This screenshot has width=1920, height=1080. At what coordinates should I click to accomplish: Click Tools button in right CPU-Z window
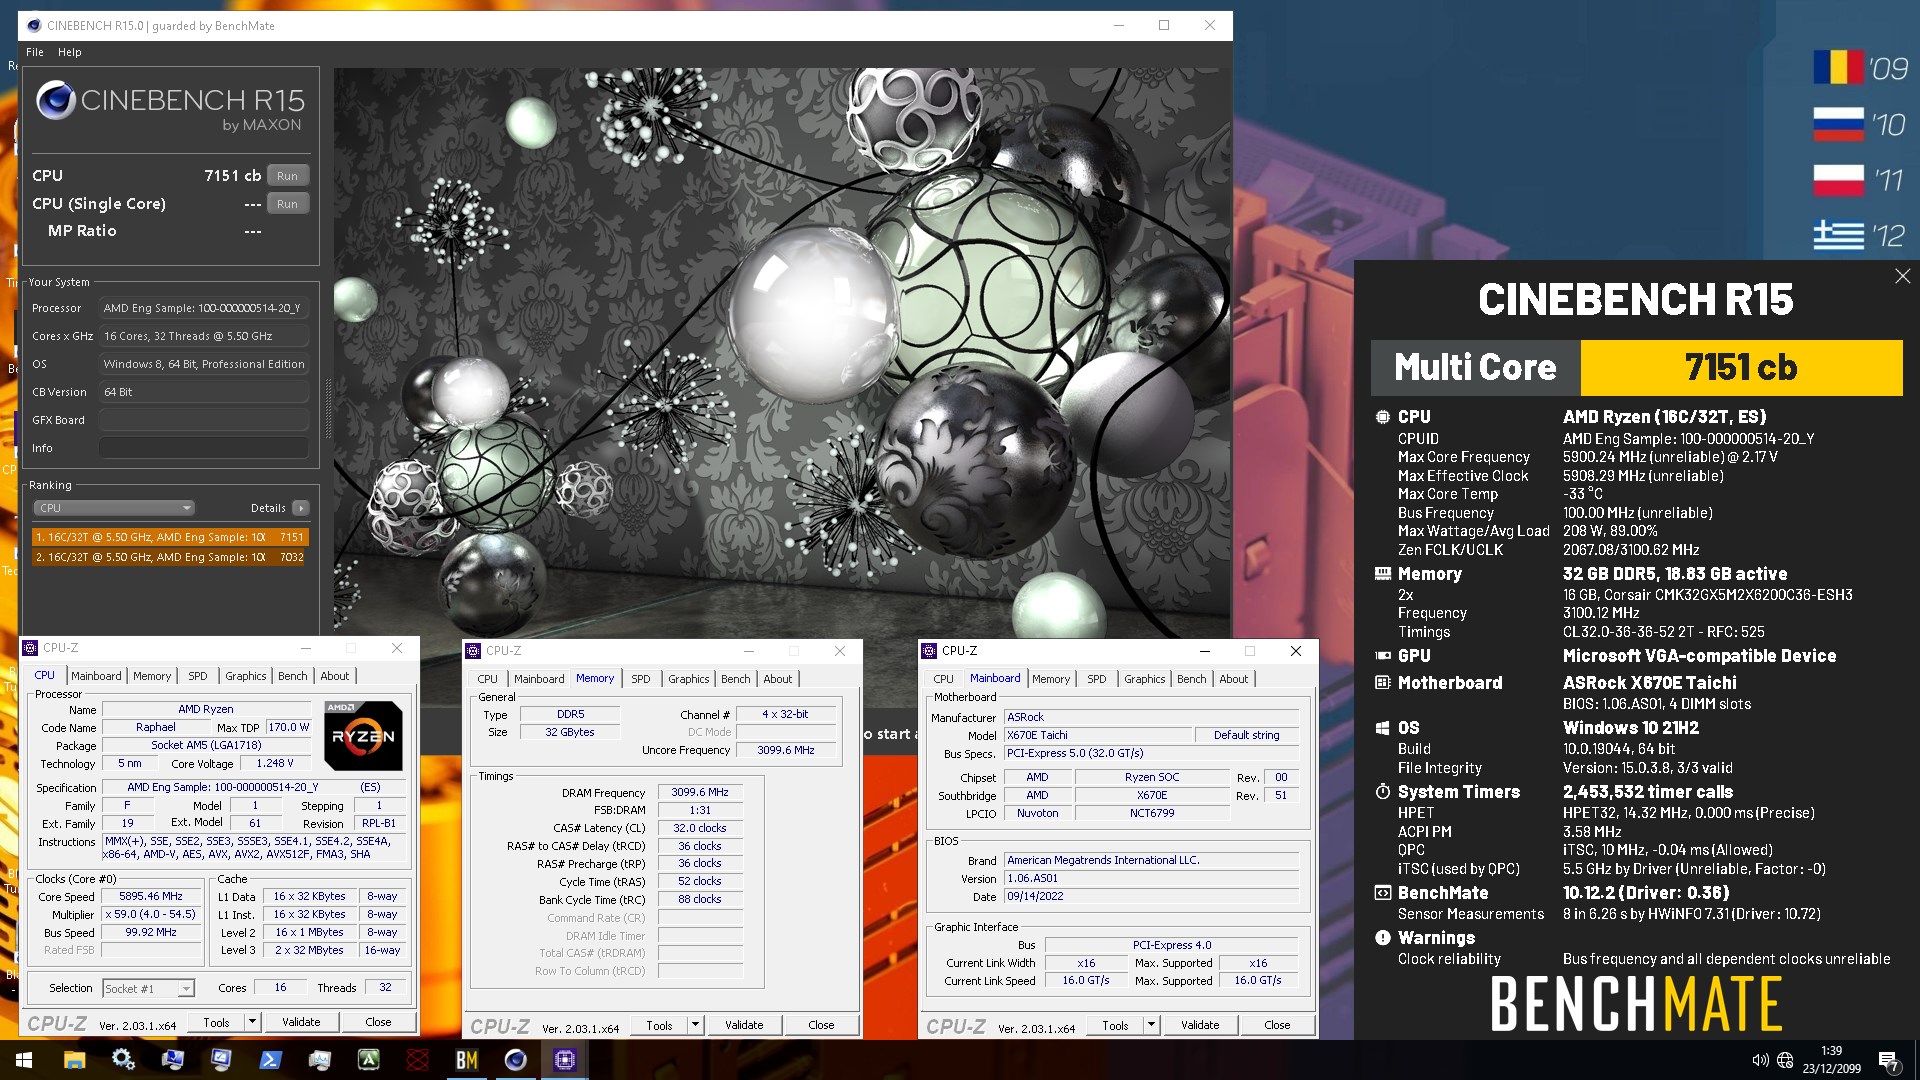(x=1115, y=1025)
